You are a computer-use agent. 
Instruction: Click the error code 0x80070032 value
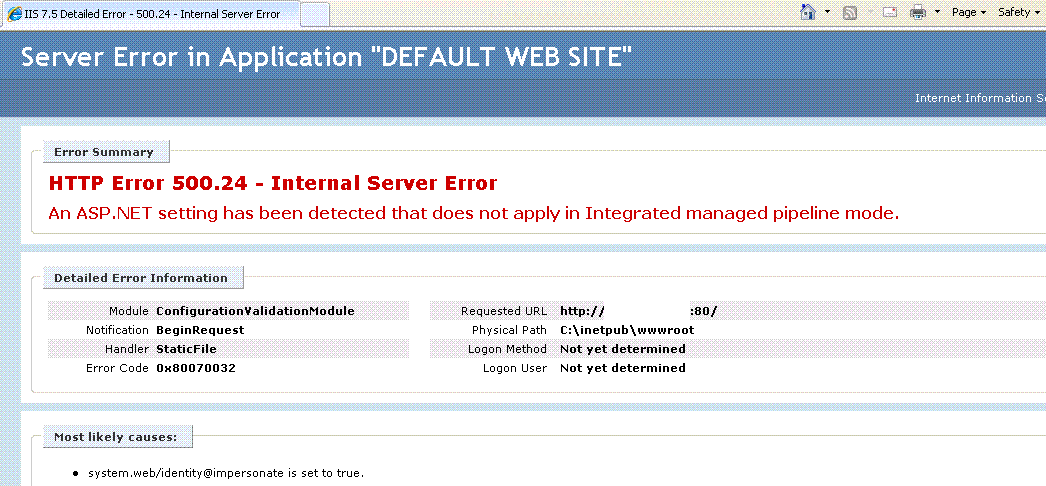pos(195,368)
